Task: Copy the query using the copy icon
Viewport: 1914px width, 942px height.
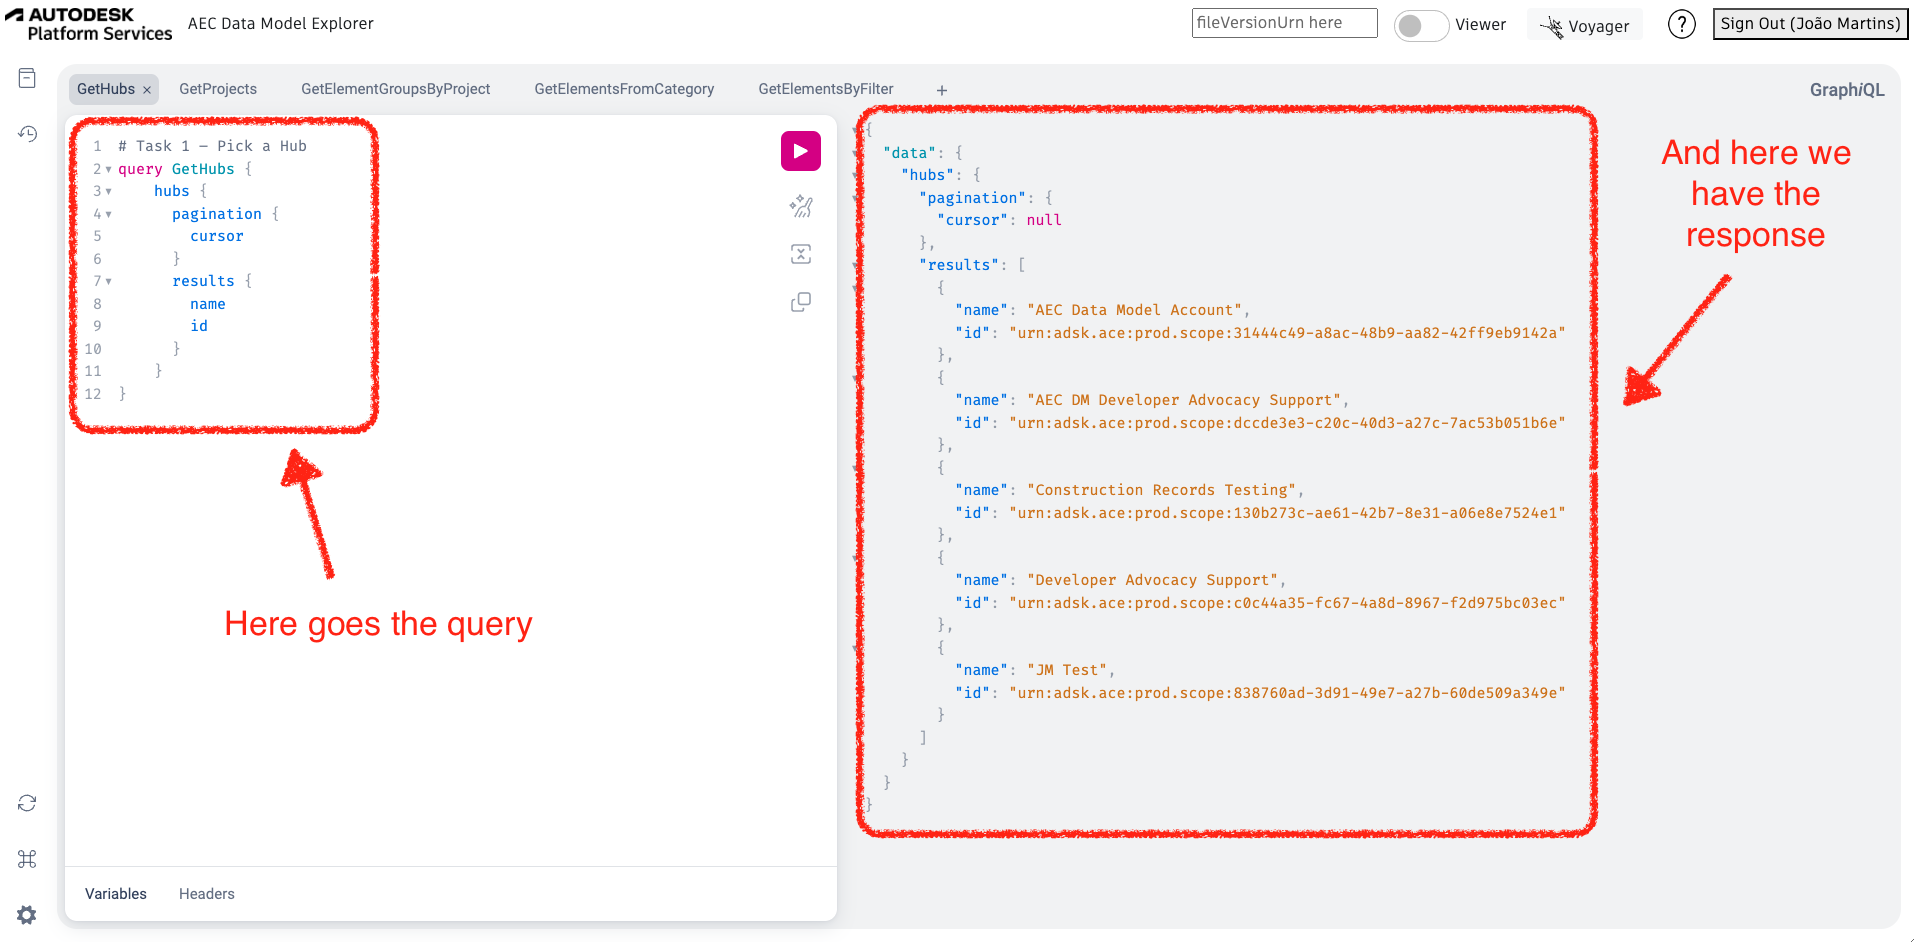Action: tap(801, 302)
